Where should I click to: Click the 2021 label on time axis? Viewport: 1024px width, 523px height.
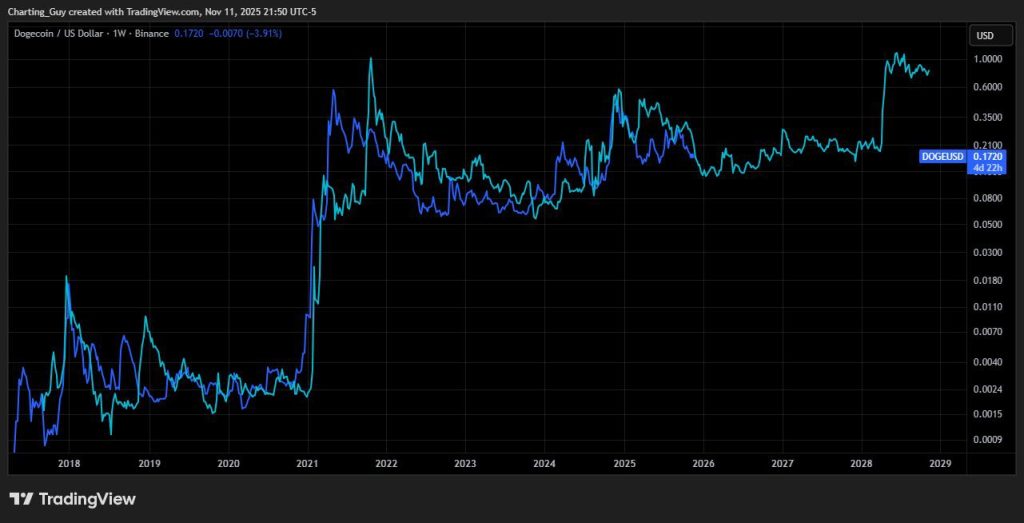point(307,463)
